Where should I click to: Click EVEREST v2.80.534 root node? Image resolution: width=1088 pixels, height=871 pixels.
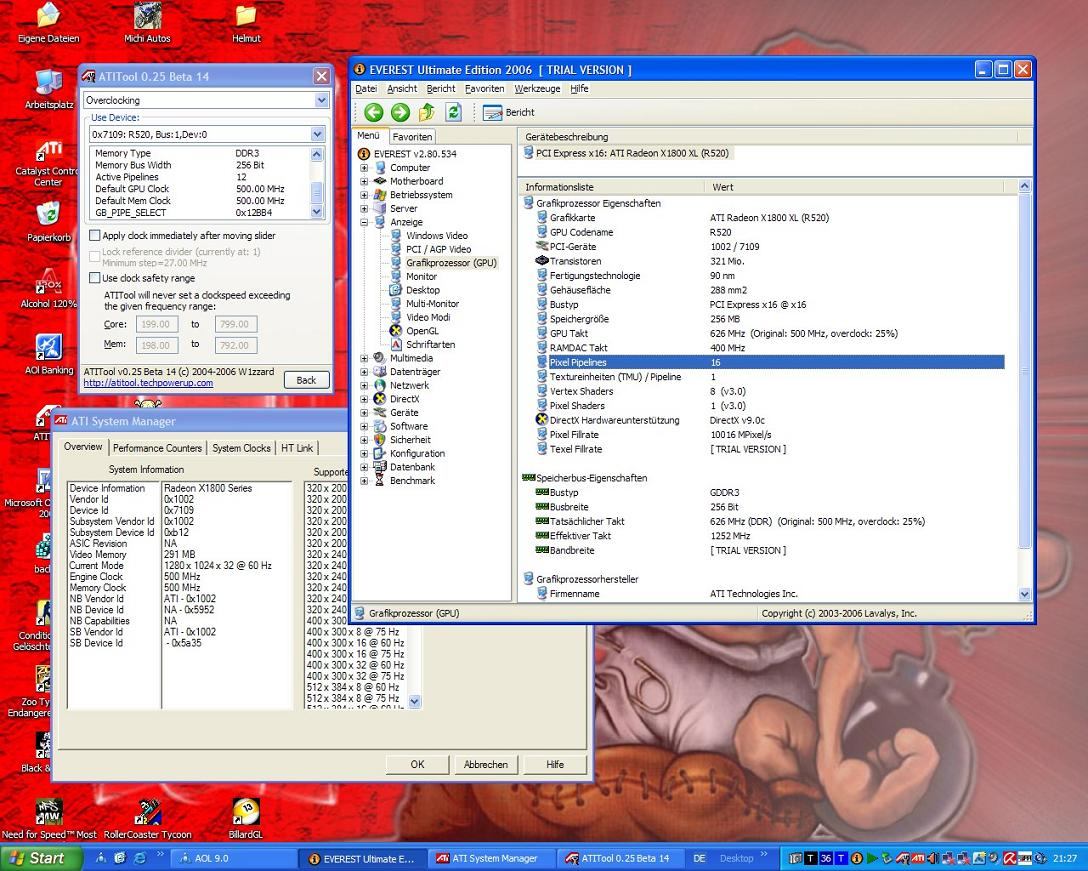(415, 154)
